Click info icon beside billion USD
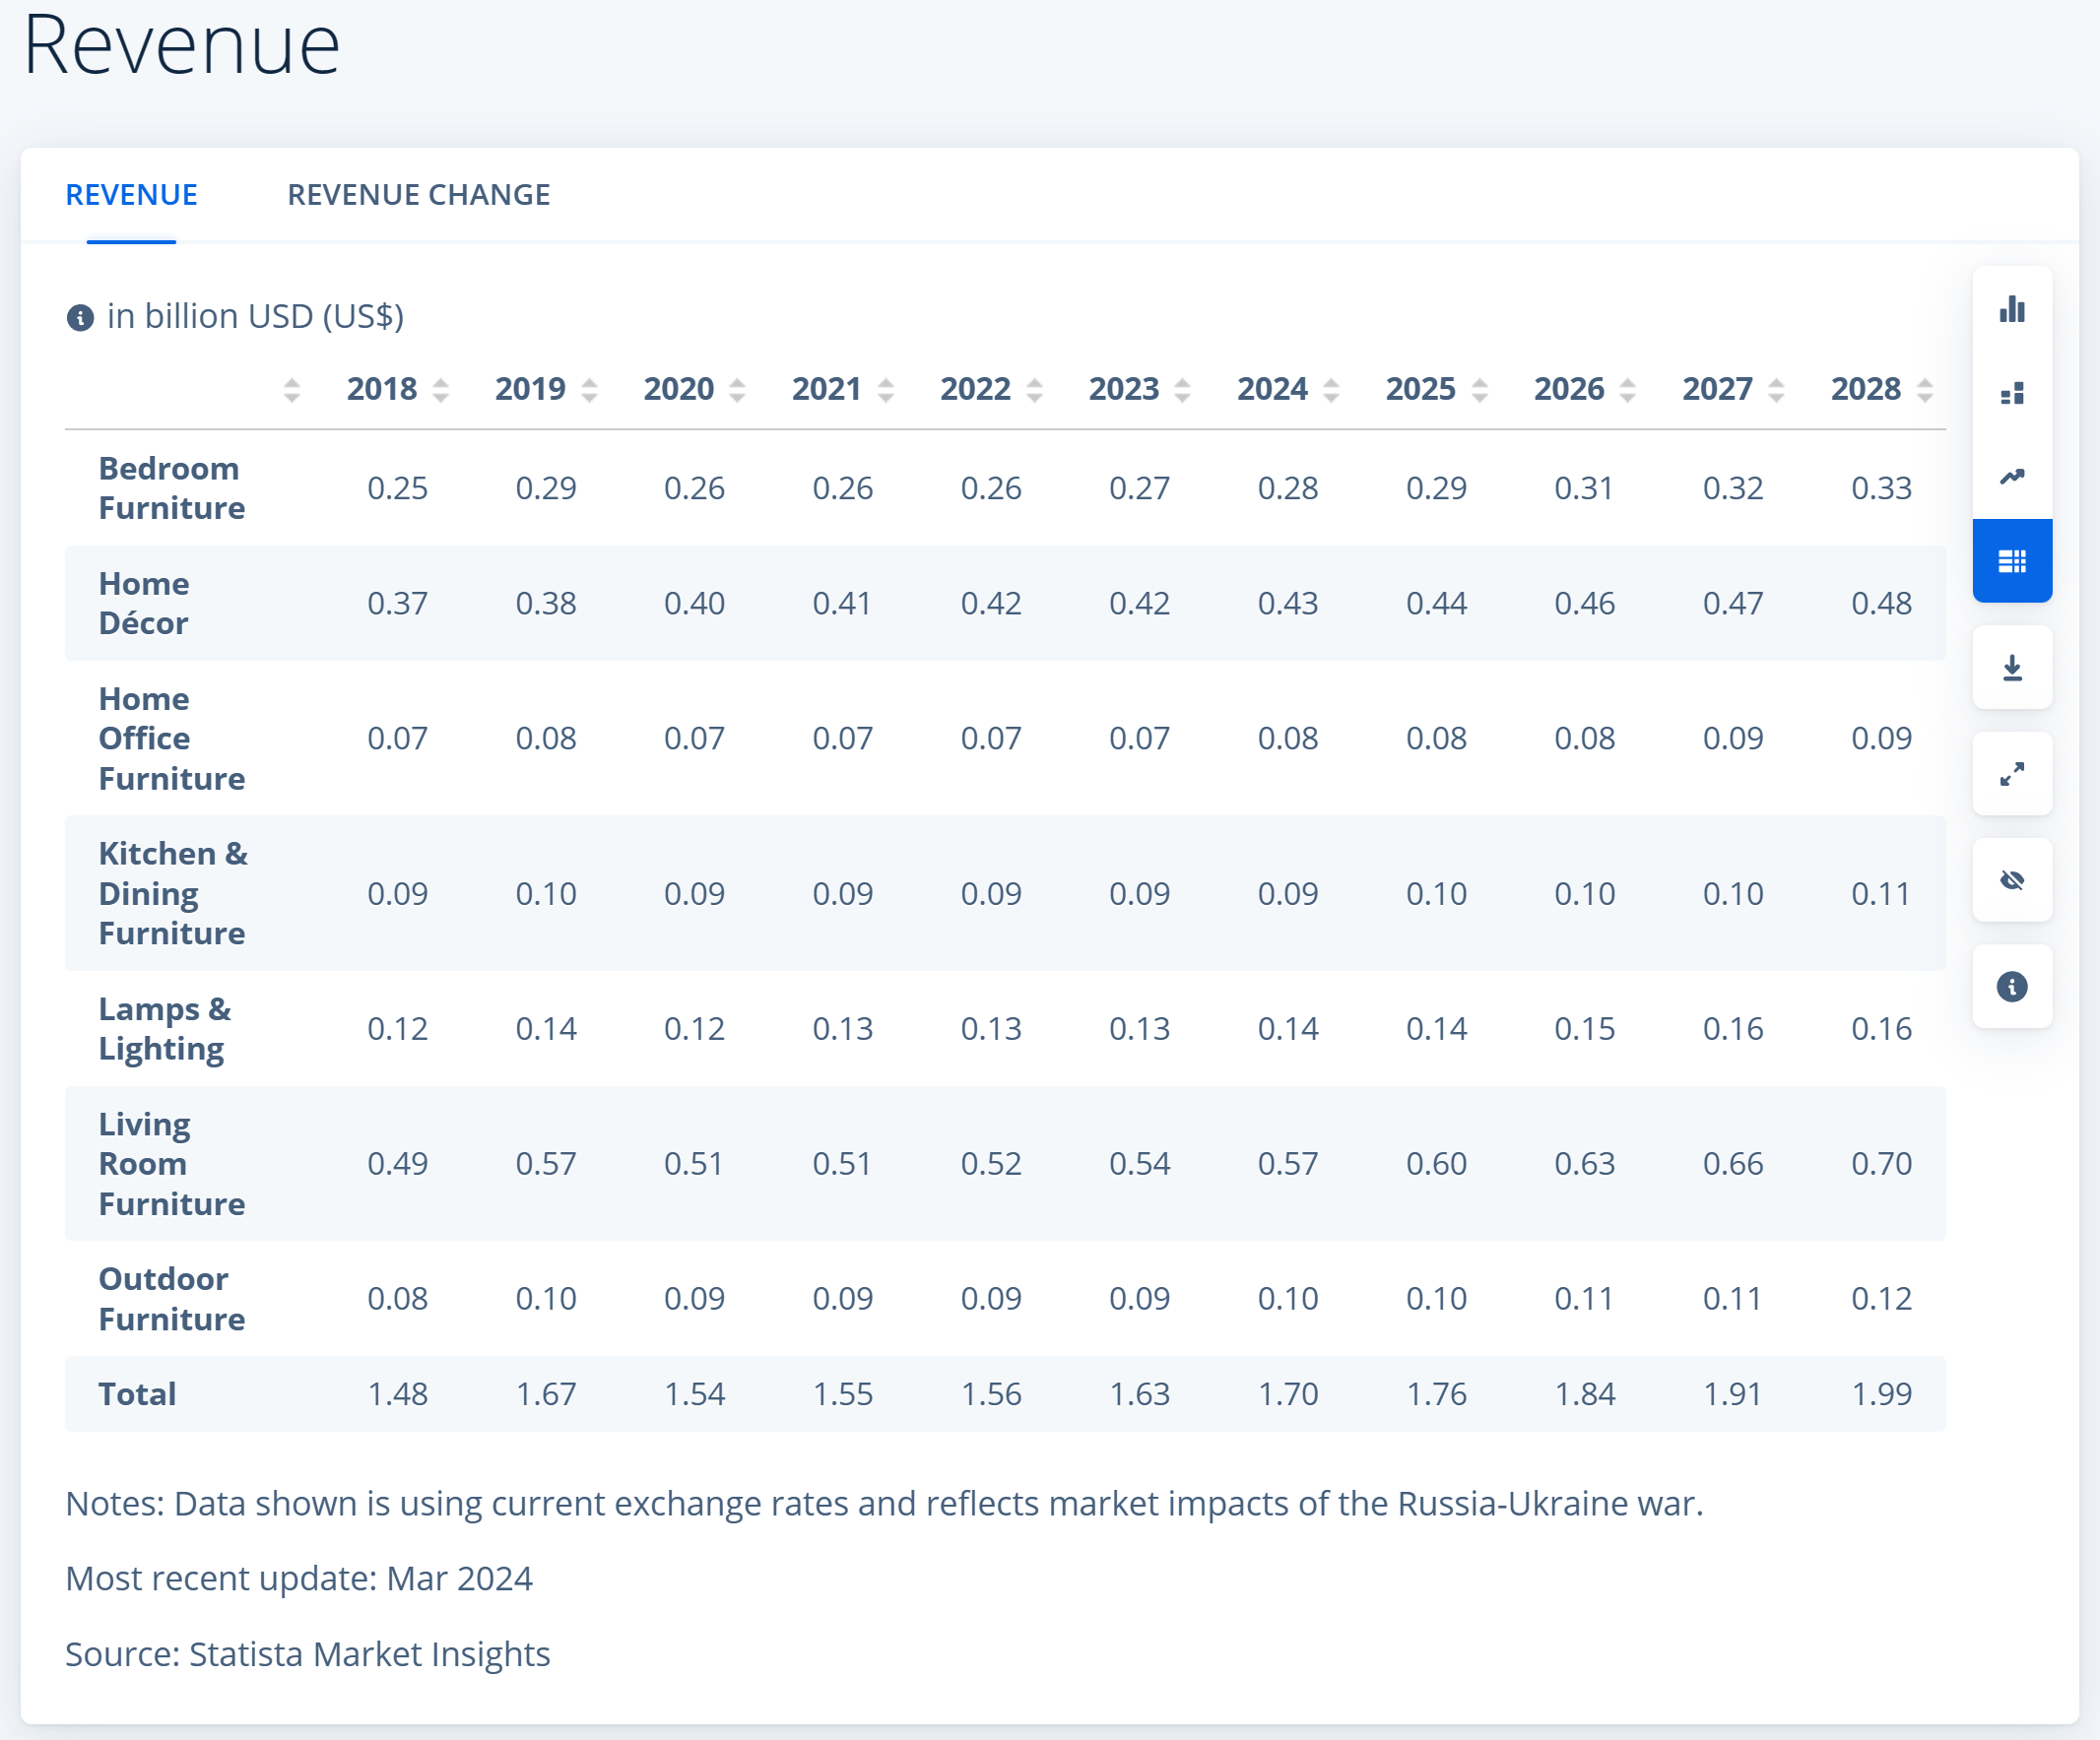The height and width of the screenshot is (1740, 2100). tap(80, 318)
